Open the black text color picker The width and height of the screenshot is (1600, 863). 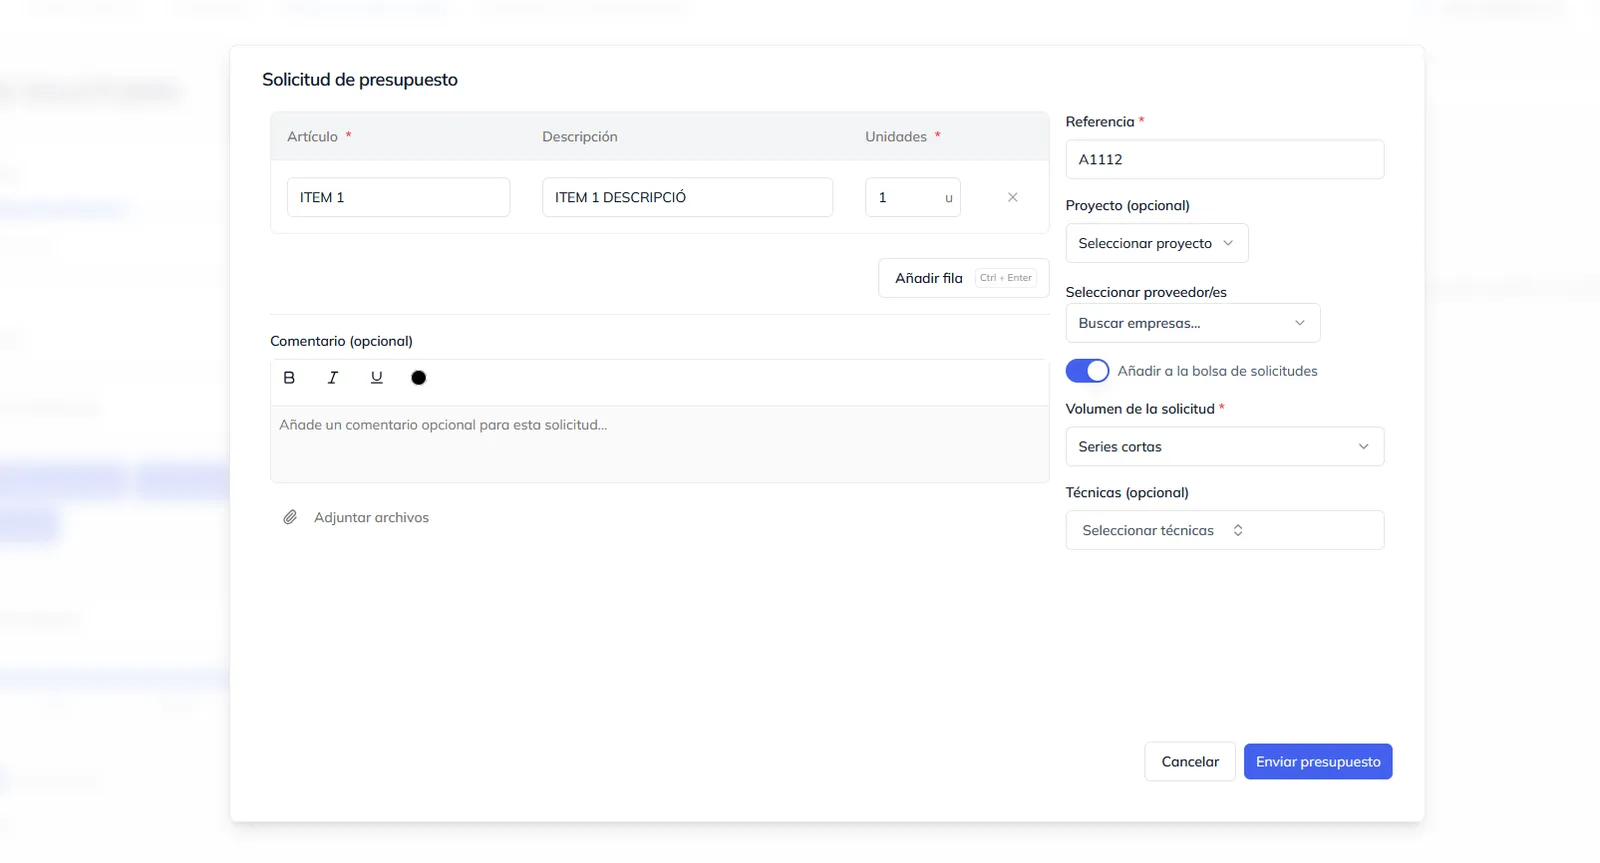click(x=419, y=378)
